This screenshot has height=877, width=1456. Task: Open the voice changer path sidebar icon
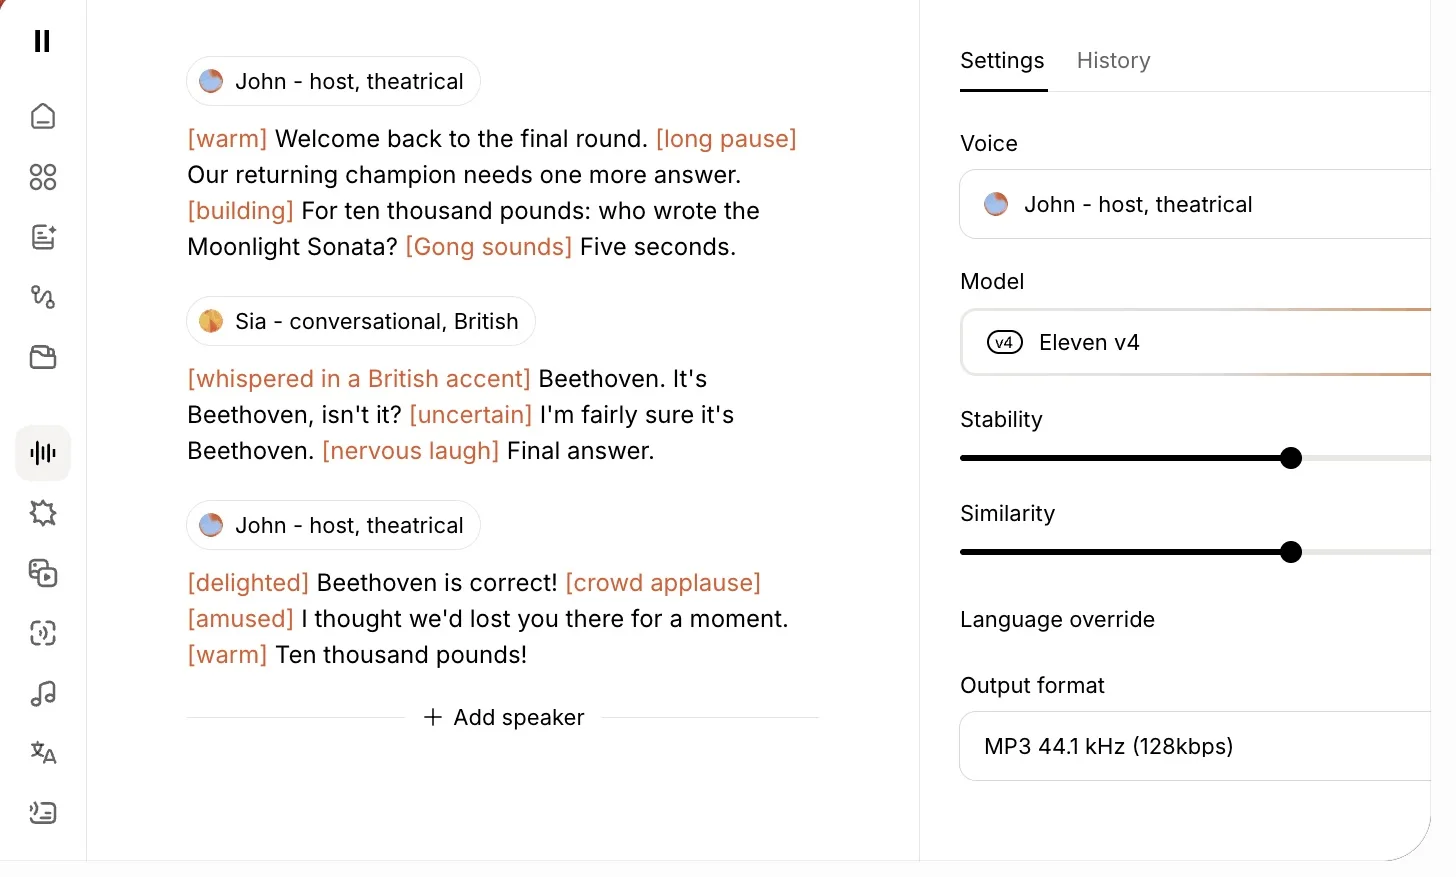[x=43, y=297]
